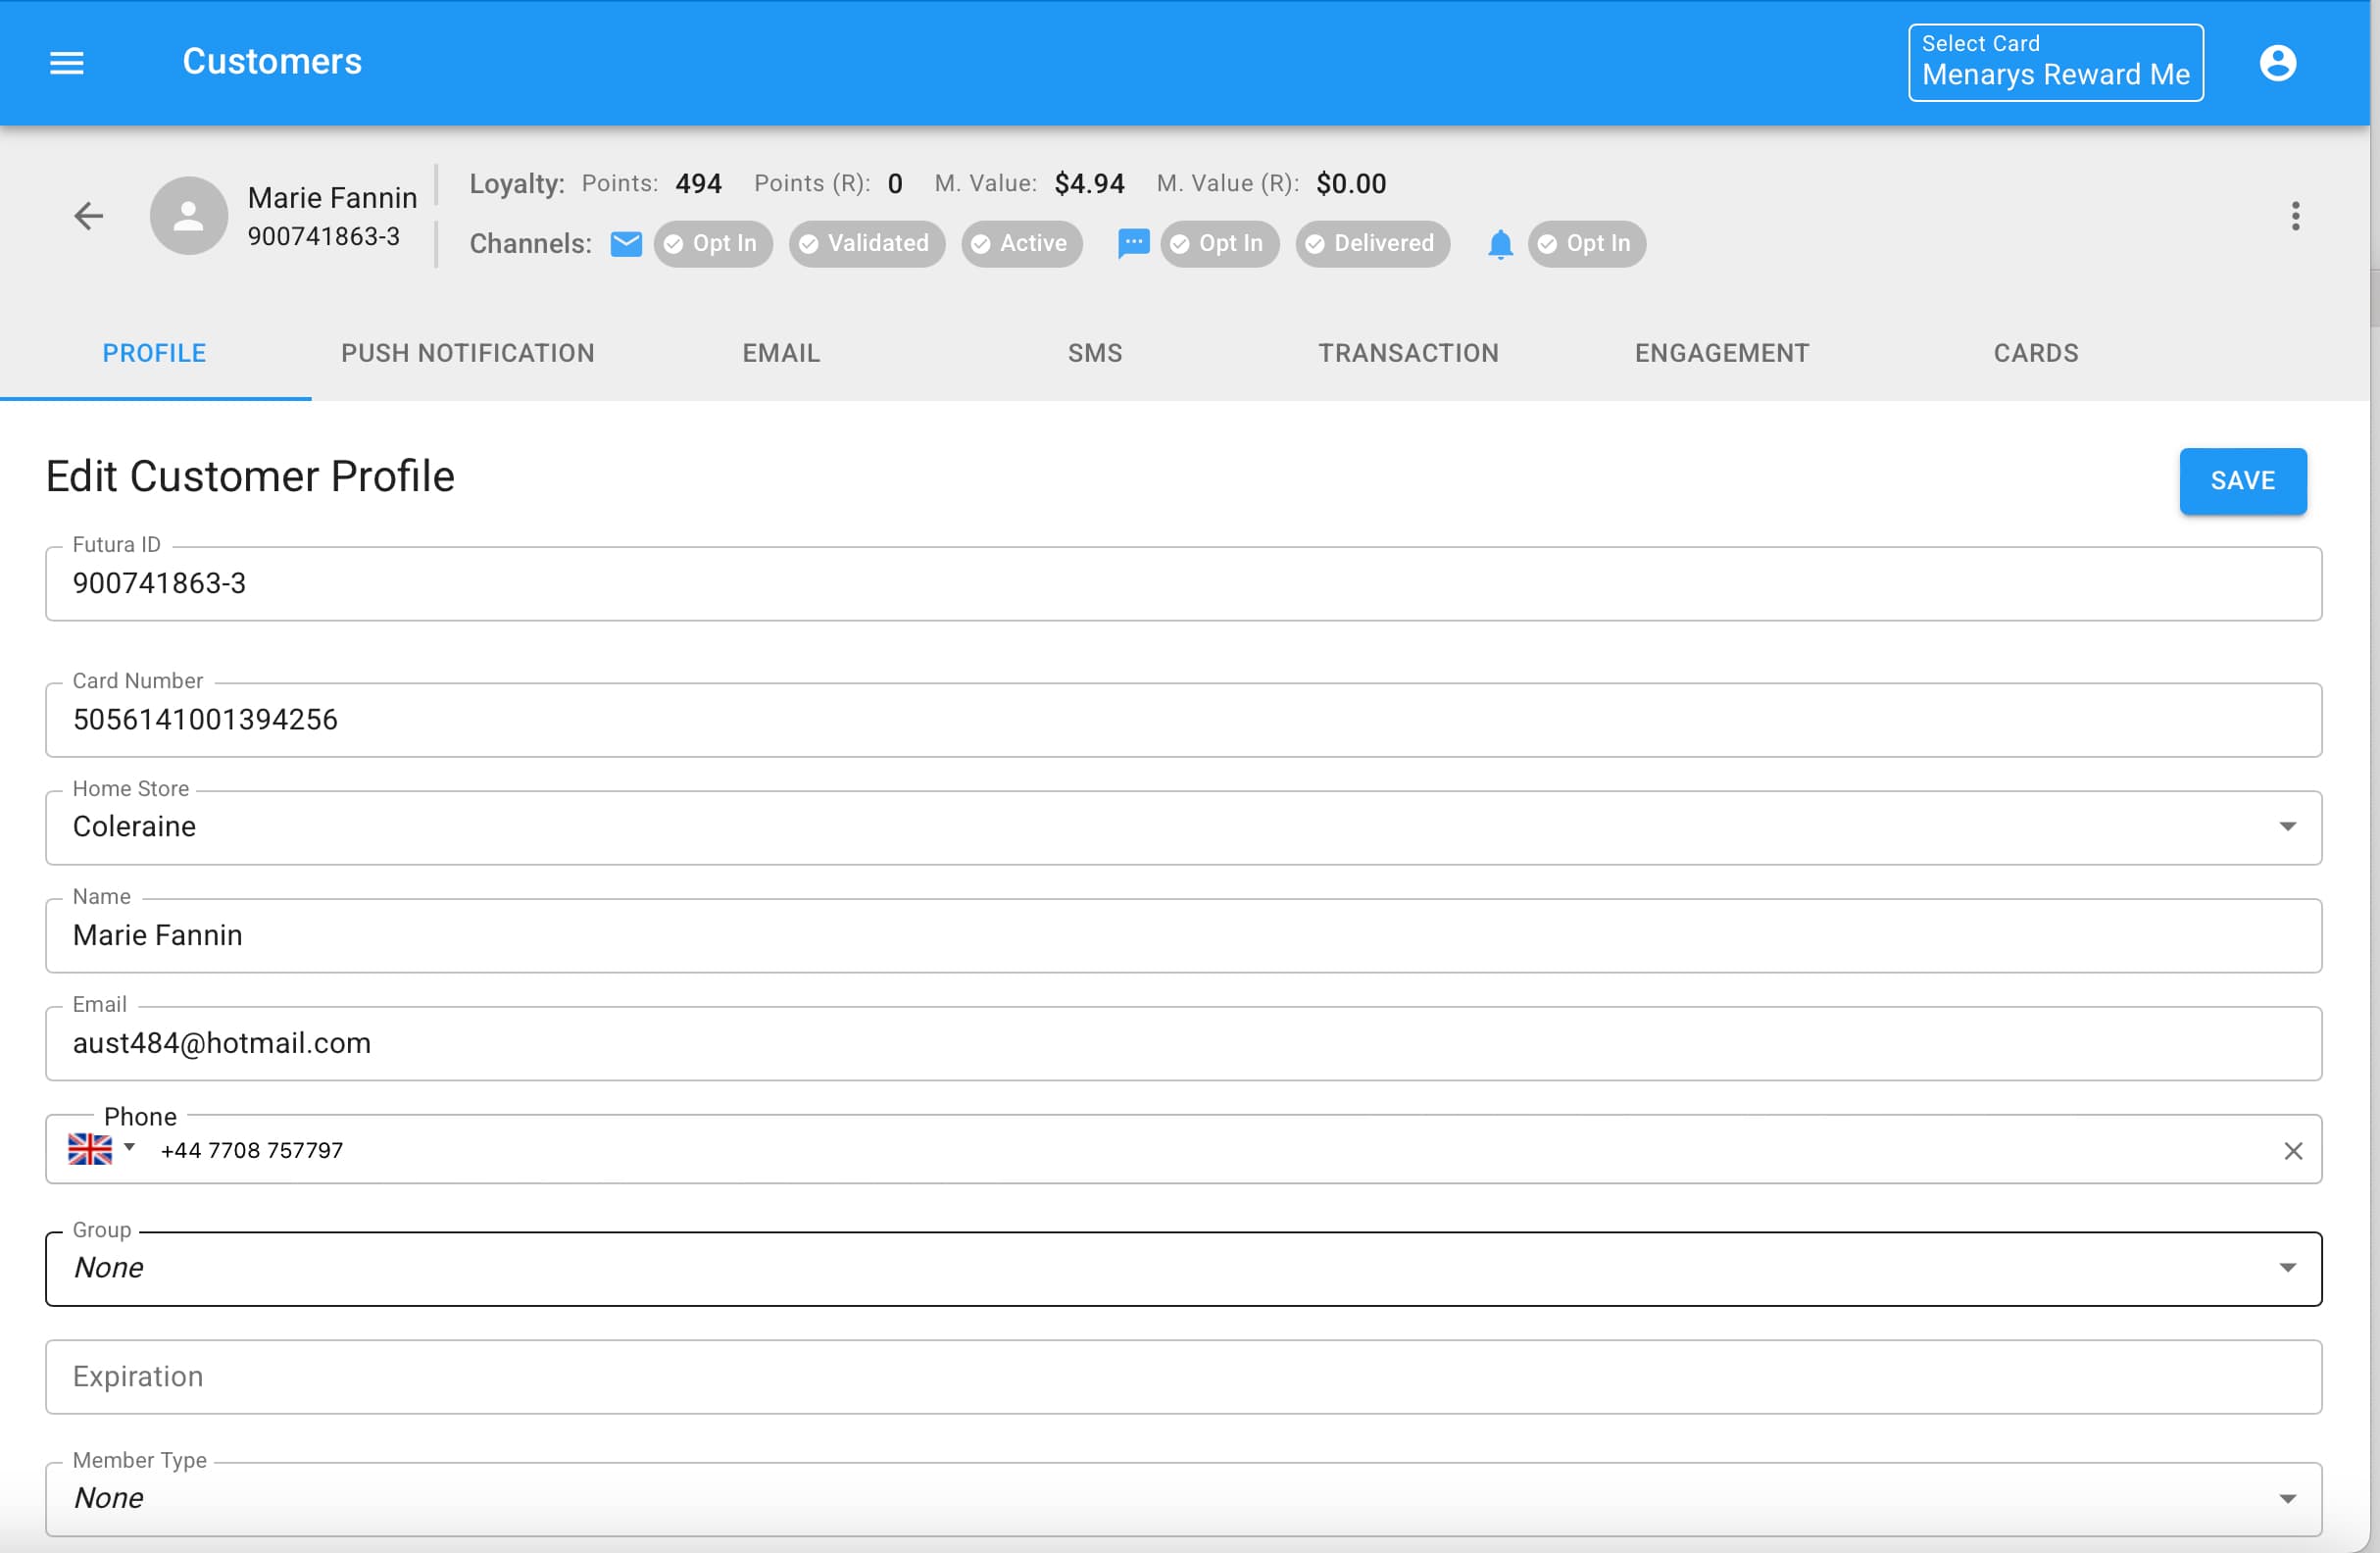Click the back arrow to return

tap(88, 215)
